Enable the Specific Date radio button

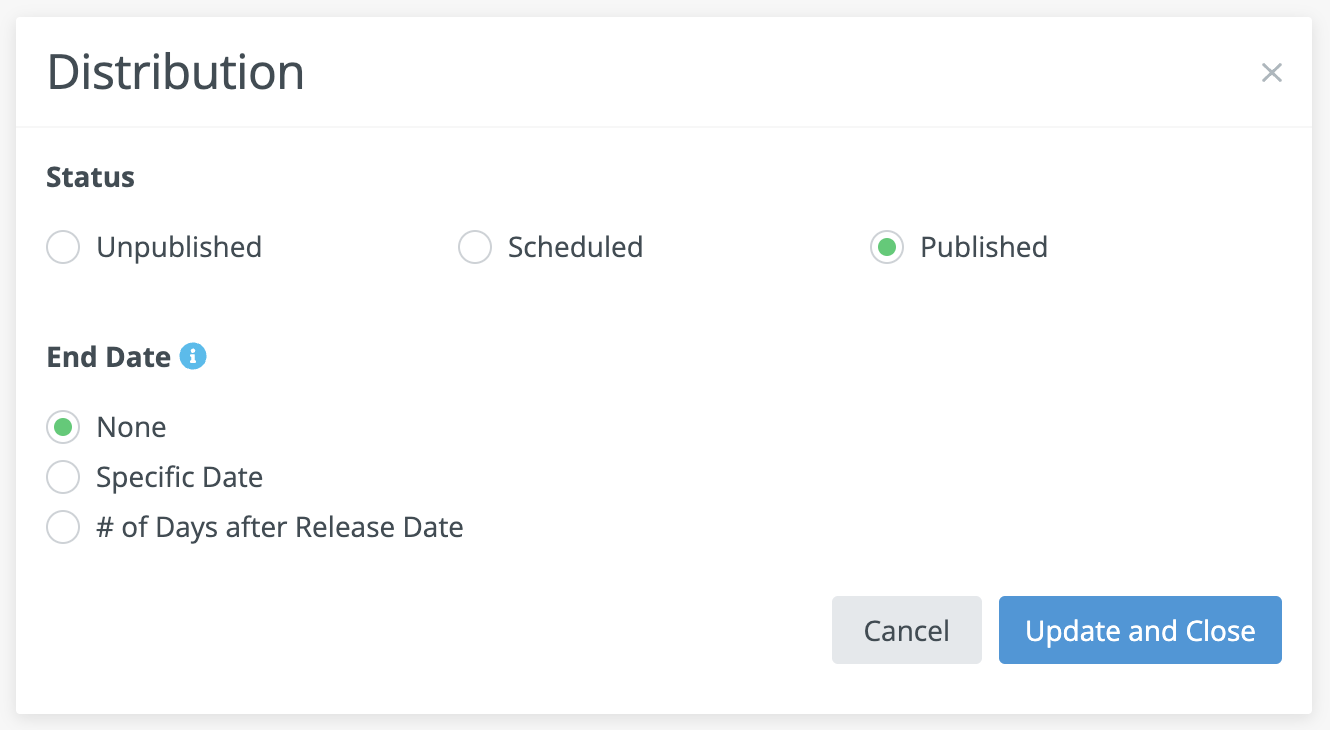63,477
